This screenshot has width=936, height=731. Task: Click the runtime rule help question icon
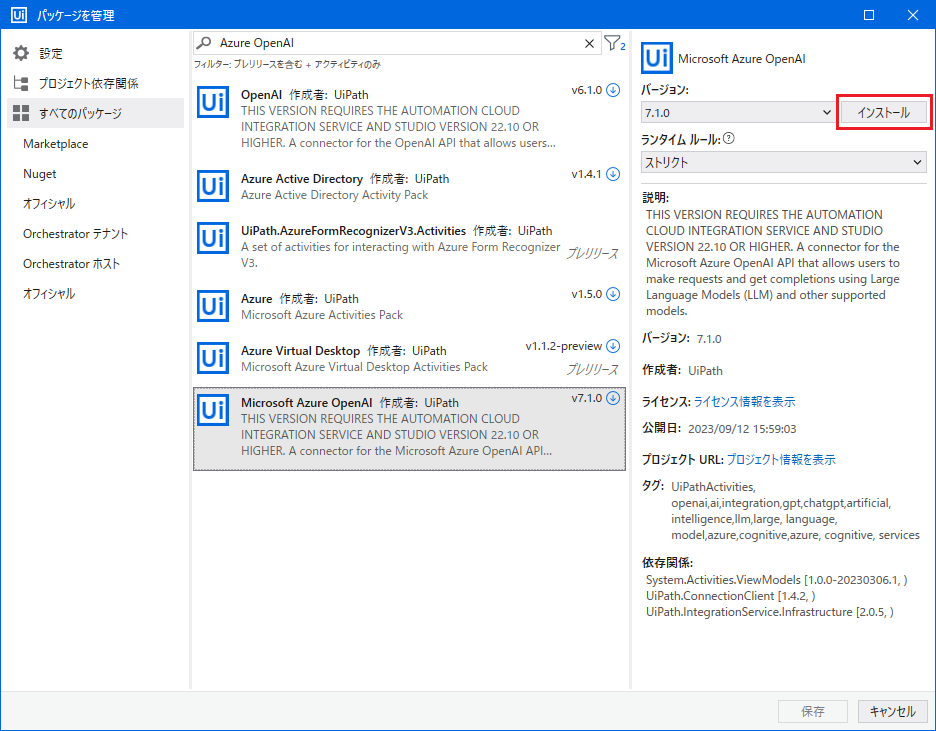[x=728, y=138]
